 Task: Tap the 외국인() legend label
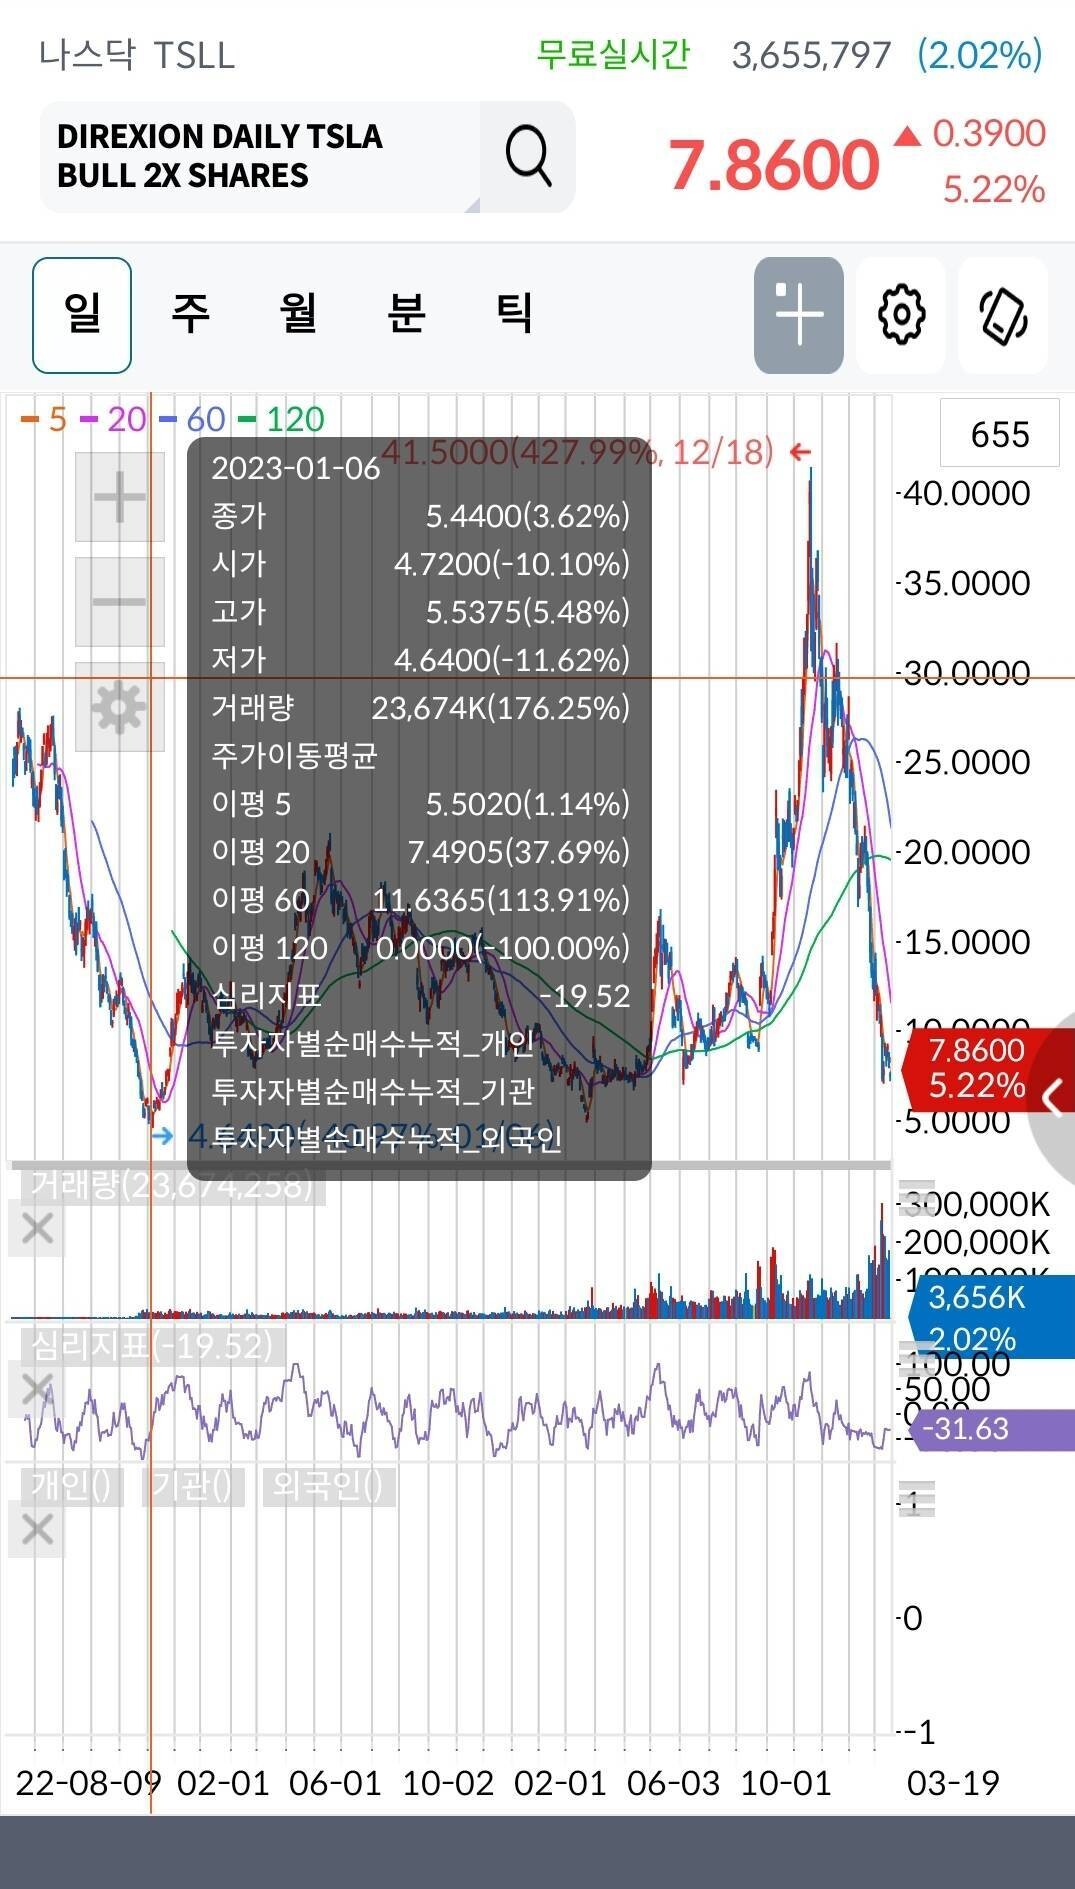click(328, 1485)
